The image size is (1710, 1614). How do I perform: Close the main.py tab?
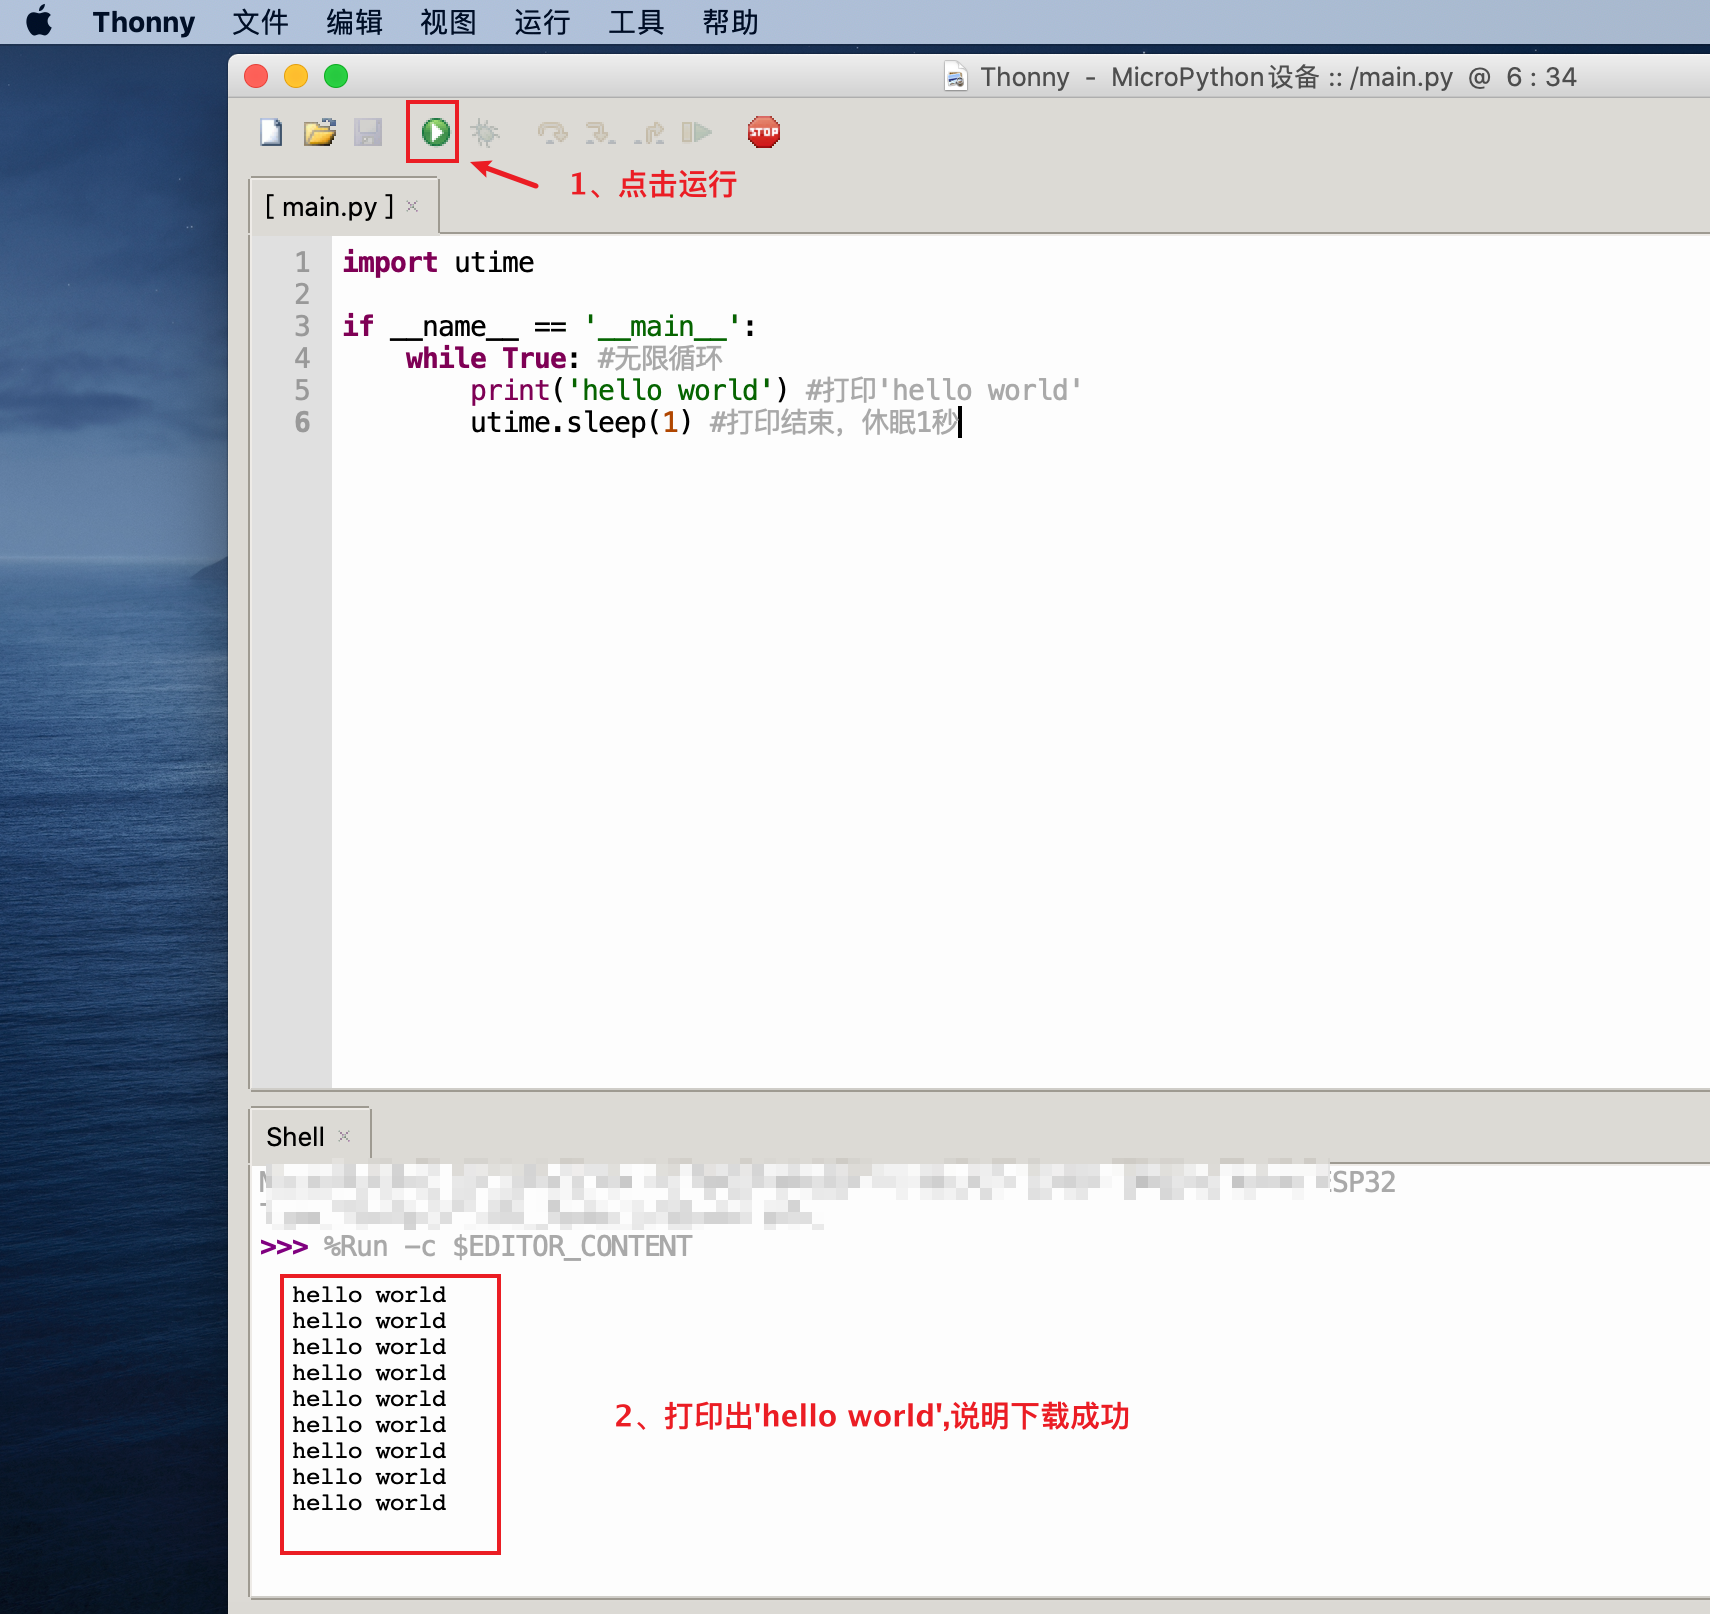tap(412, 206)
